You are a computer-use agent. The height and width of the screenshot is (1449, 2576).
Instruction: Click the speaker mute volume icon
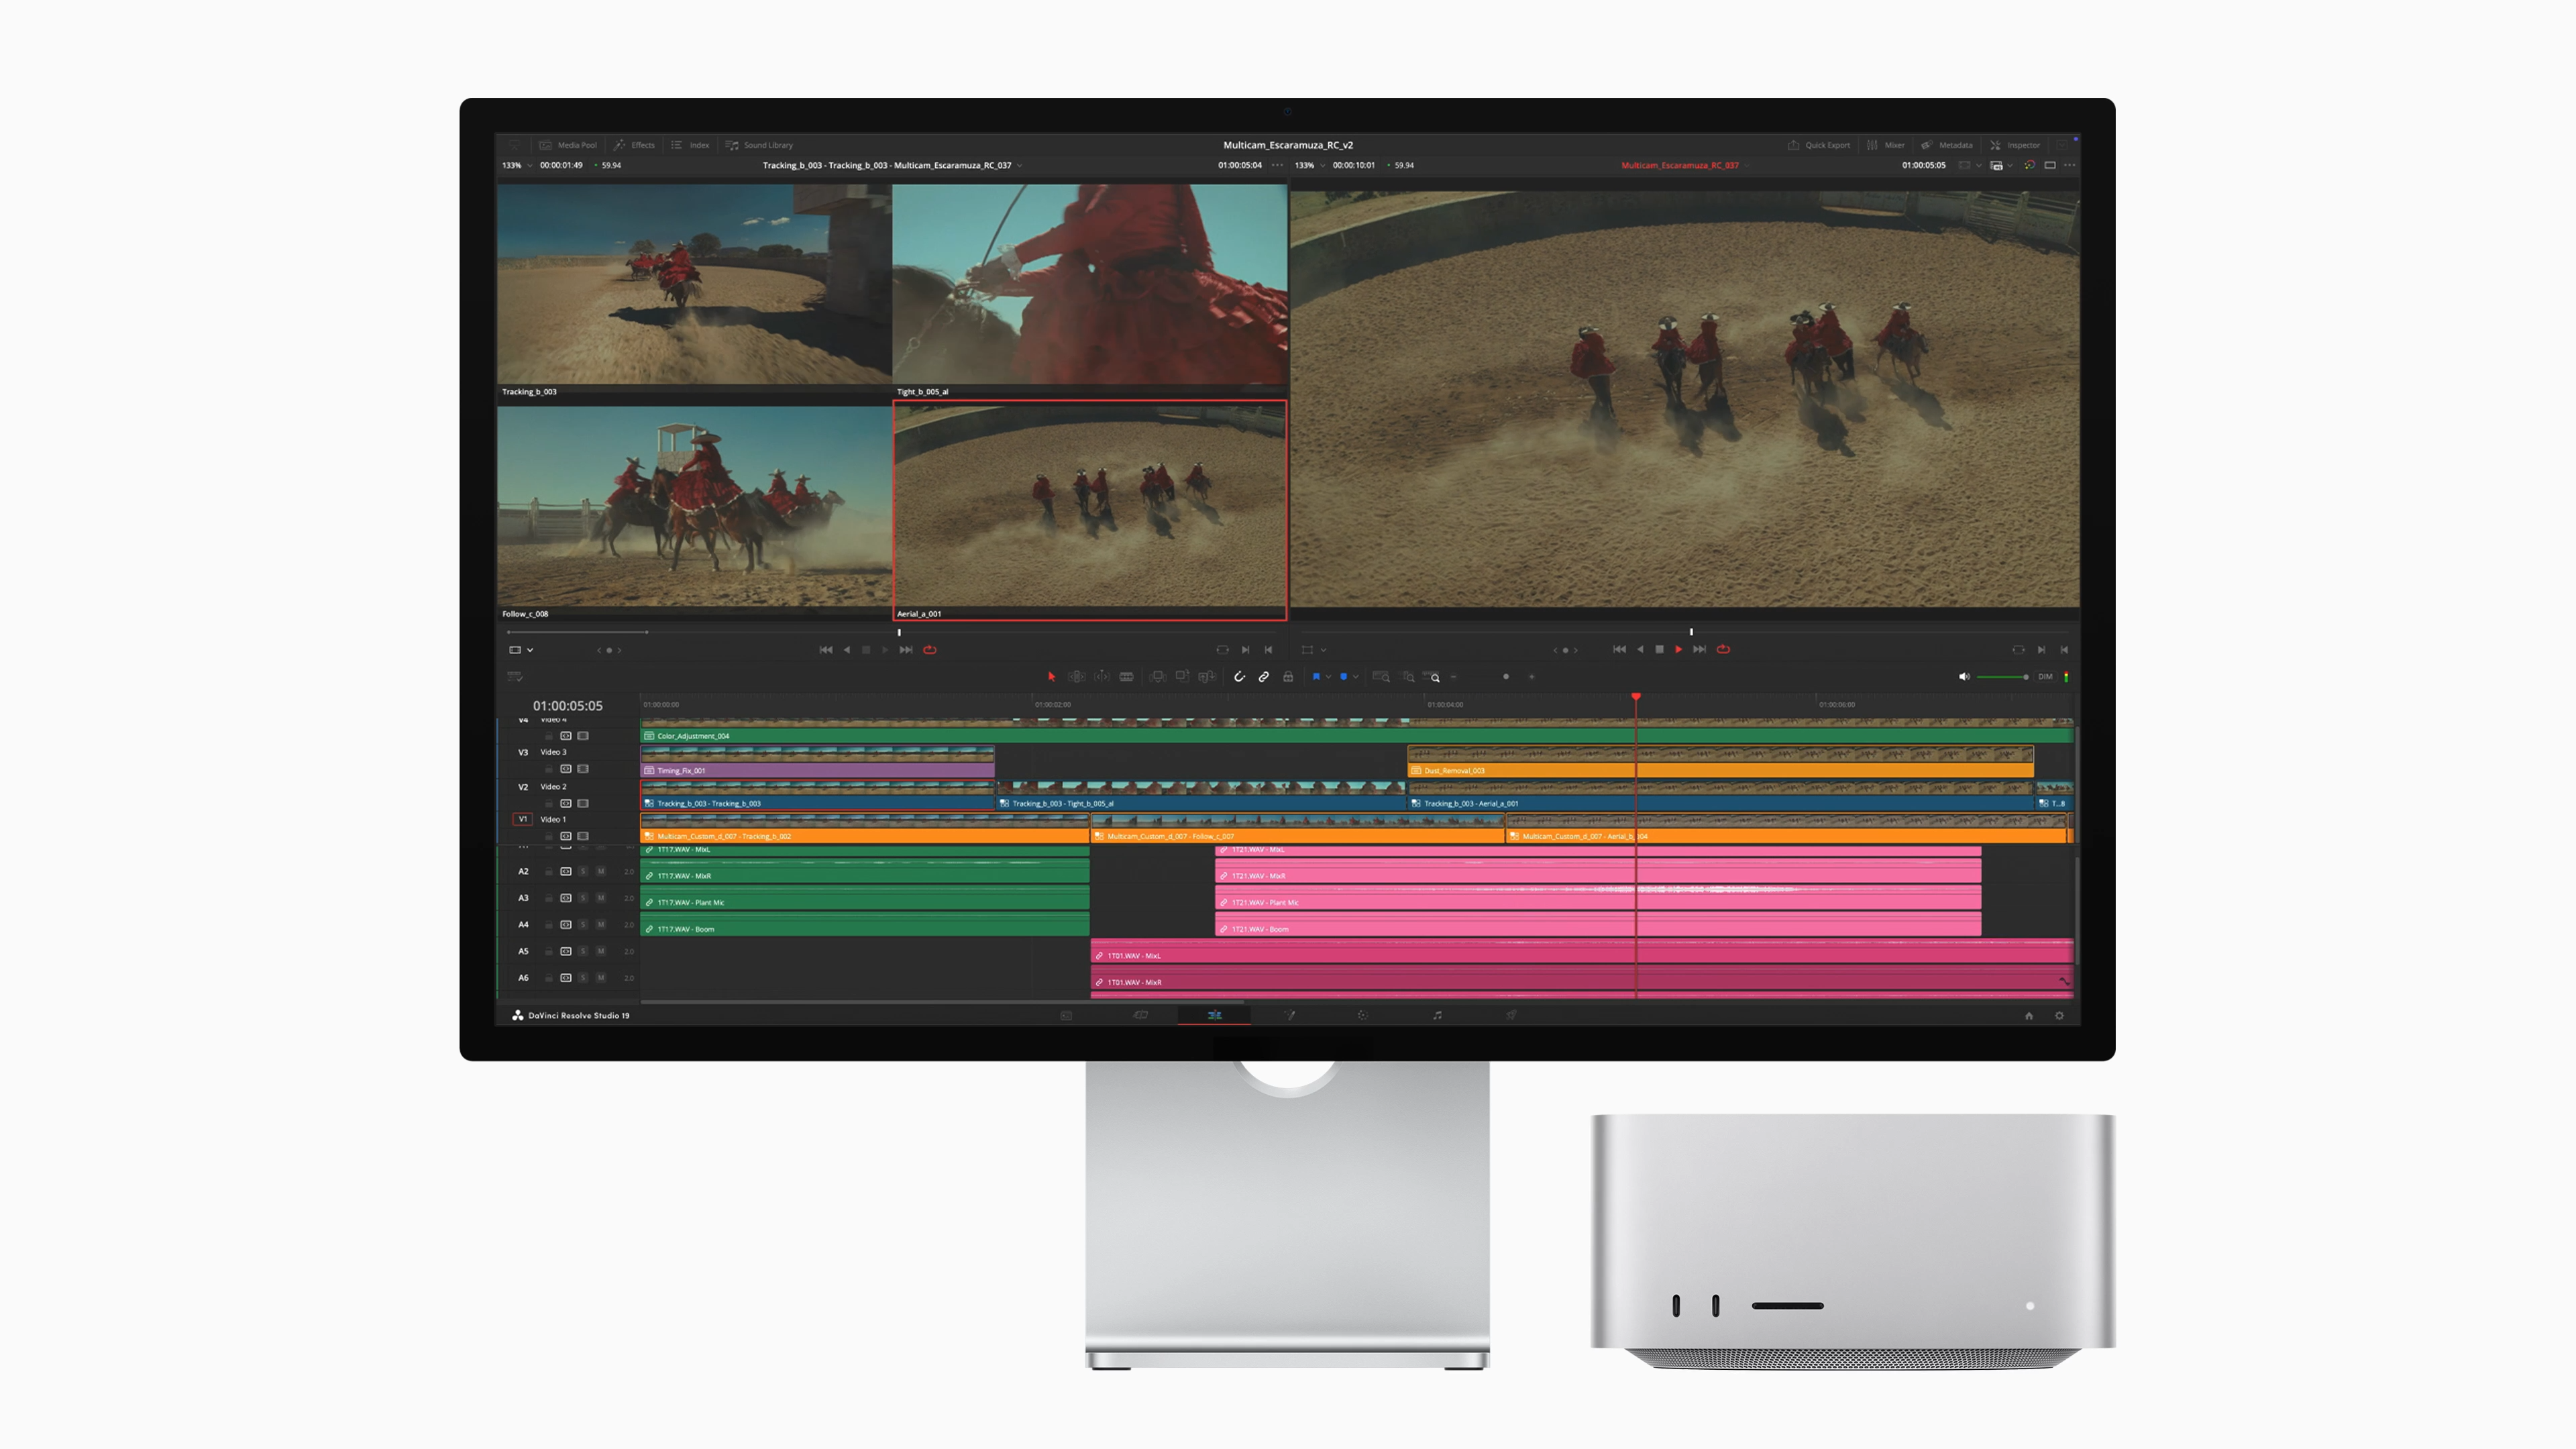[1964, 677]
